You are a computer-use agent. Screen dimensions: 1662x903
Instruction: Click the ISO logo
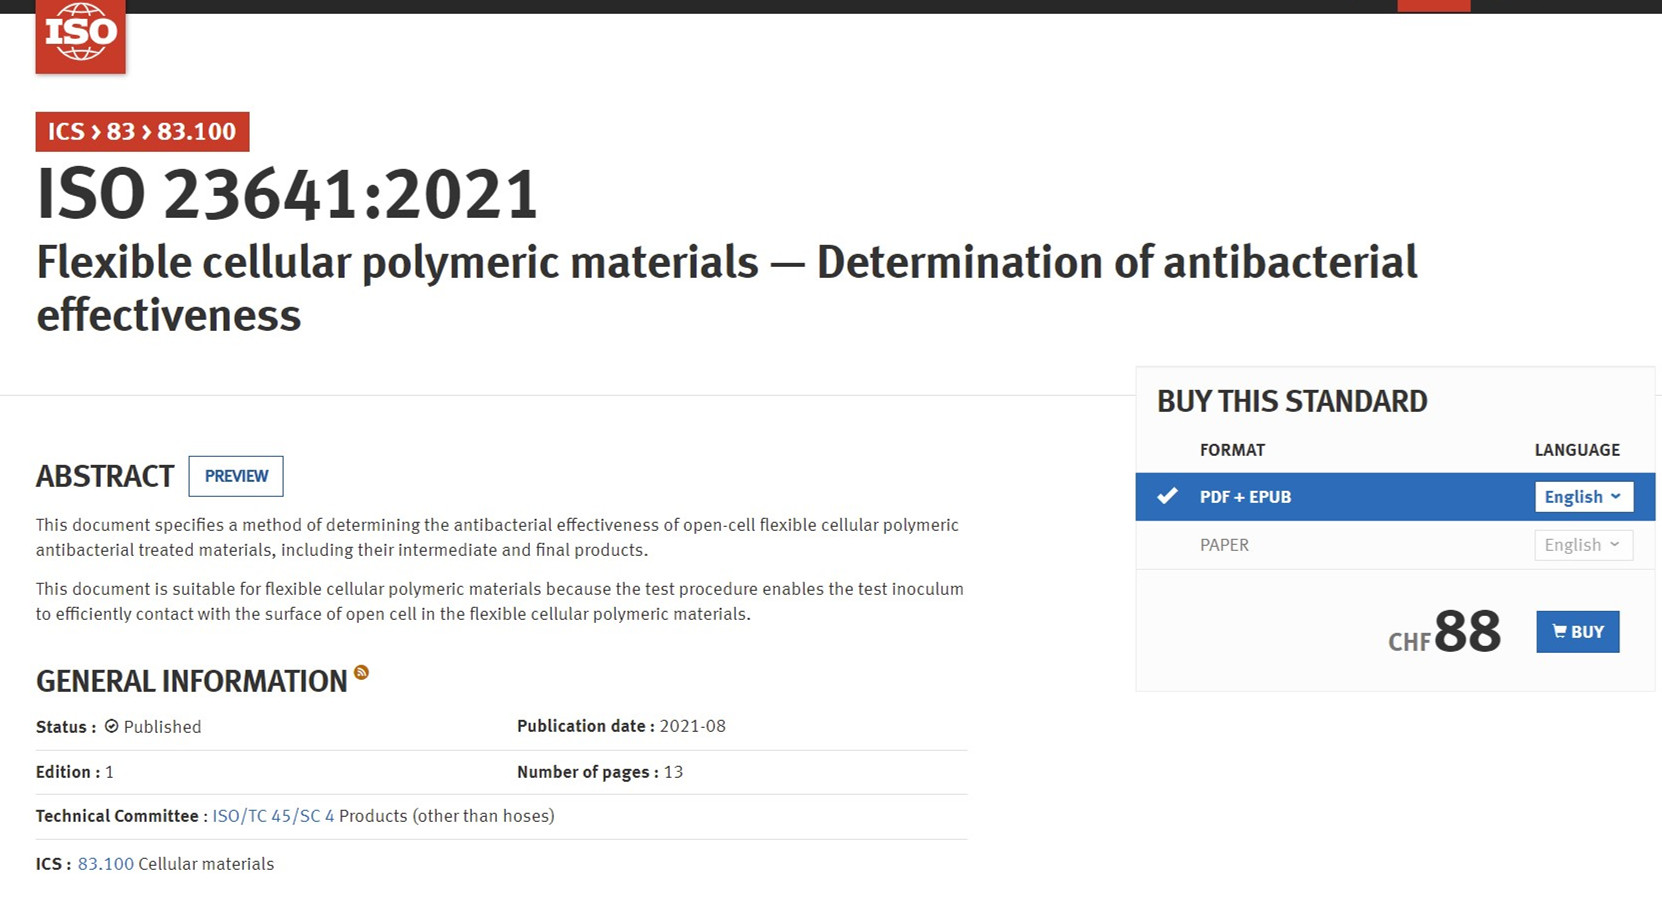click(x=81, y=34)
